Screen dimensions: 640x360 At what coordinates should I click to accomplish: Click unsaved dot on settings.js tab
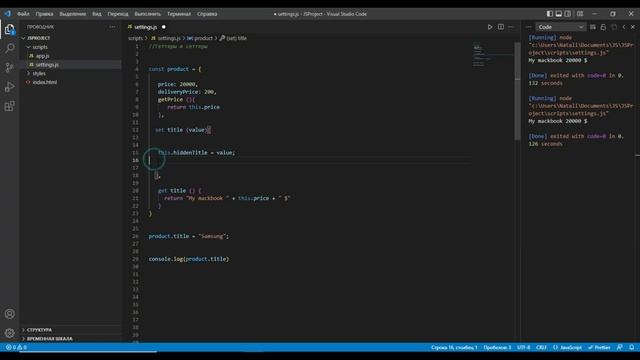click(x=164, y=27)
